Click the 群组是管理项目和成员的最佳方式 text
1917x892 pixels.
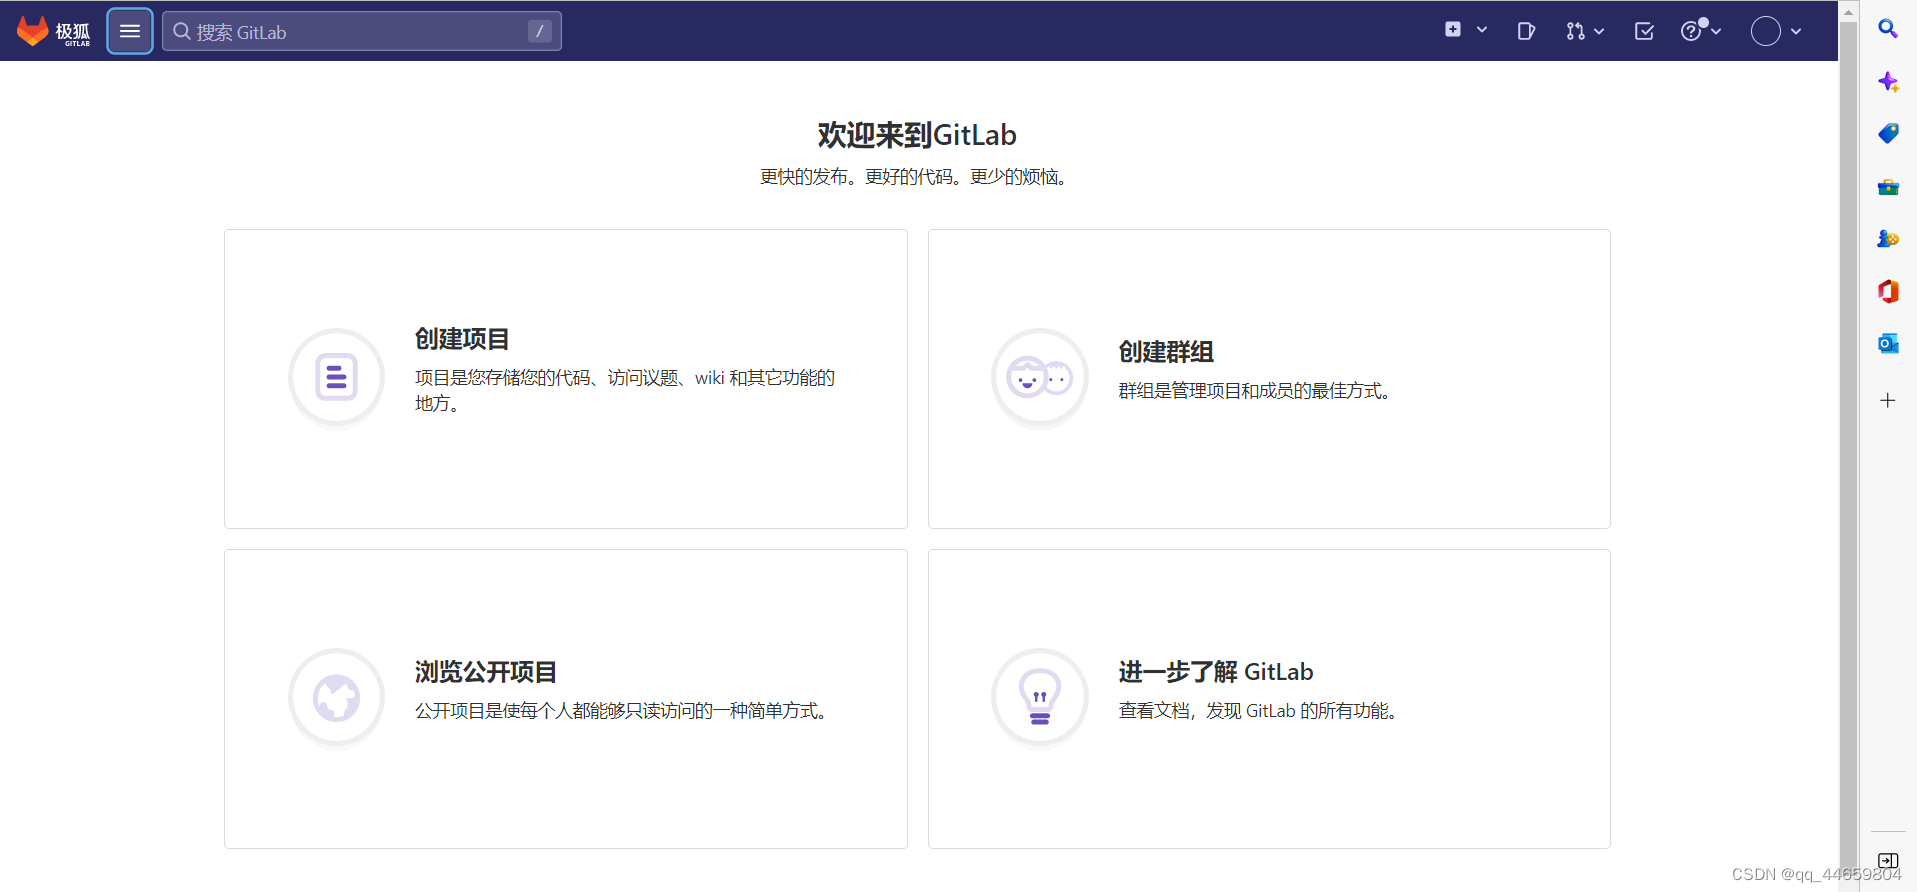[1256, 391]
